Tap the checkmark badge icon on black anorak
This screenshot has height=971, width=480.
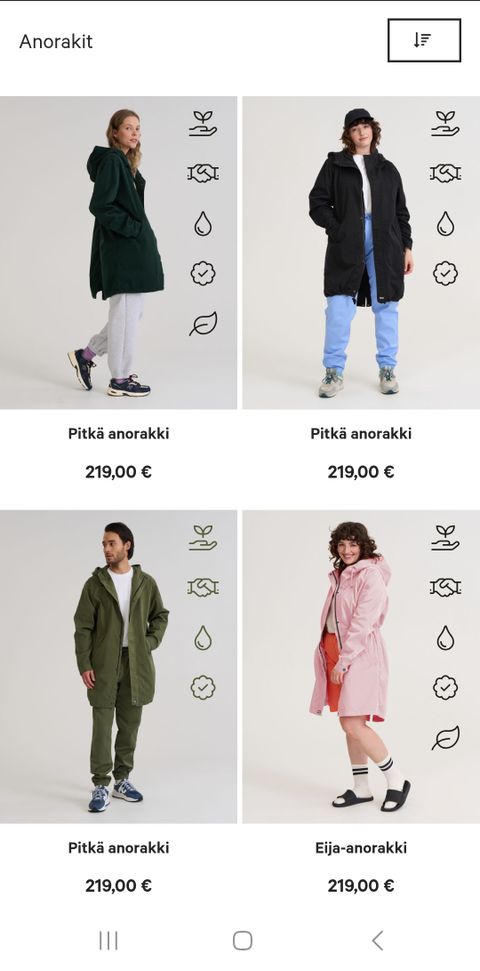click(x=445, y=273)
